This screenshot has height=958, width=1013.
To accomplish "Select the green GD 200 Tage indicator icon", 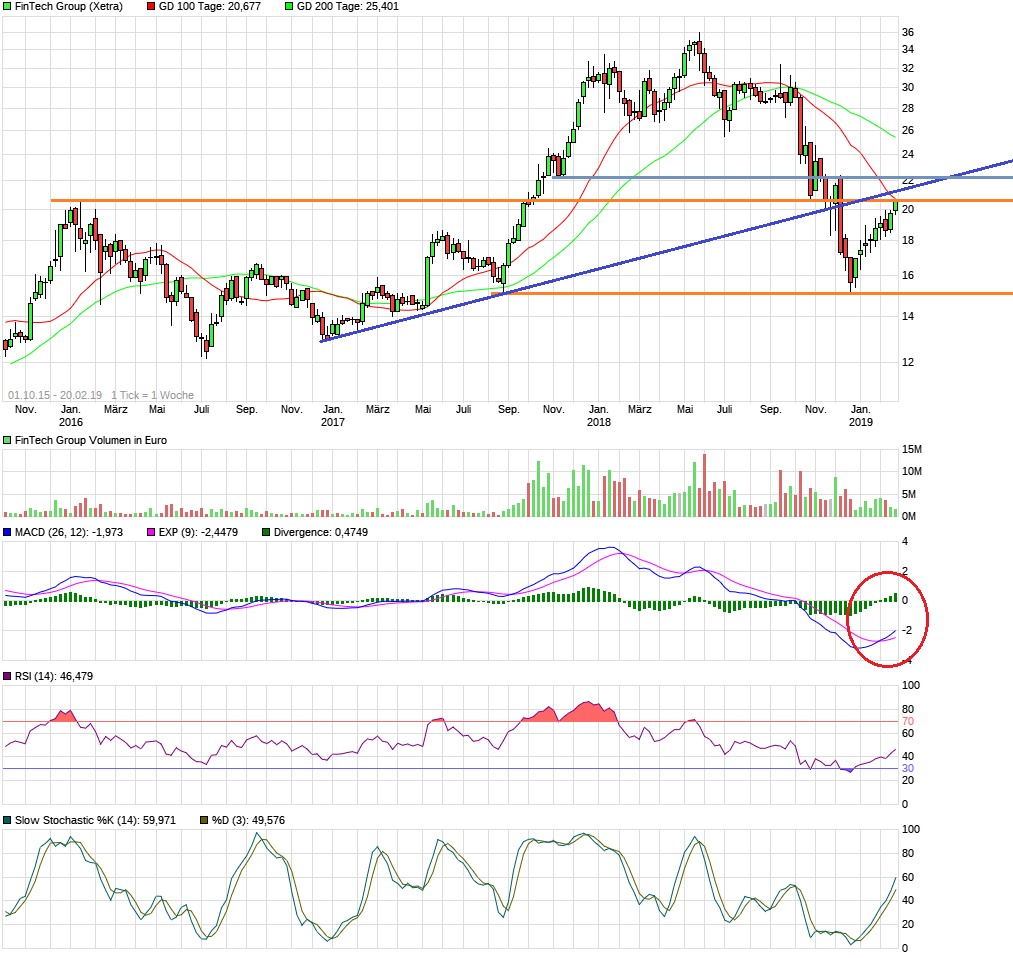I will (x=290, y=8).
